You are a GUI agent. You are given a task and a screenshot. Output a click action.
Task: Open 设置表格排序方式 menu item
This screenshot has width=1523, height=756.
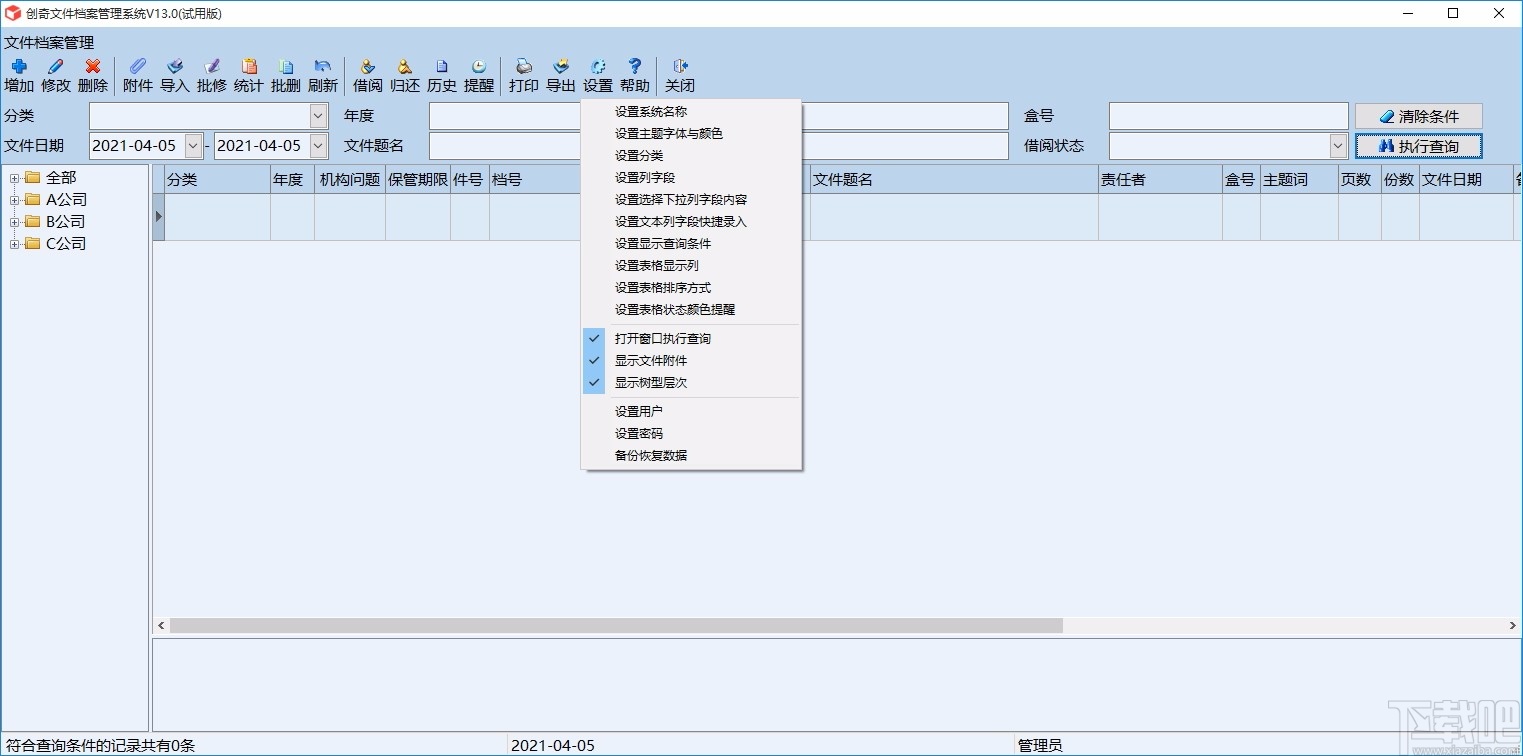pos(691,288)
